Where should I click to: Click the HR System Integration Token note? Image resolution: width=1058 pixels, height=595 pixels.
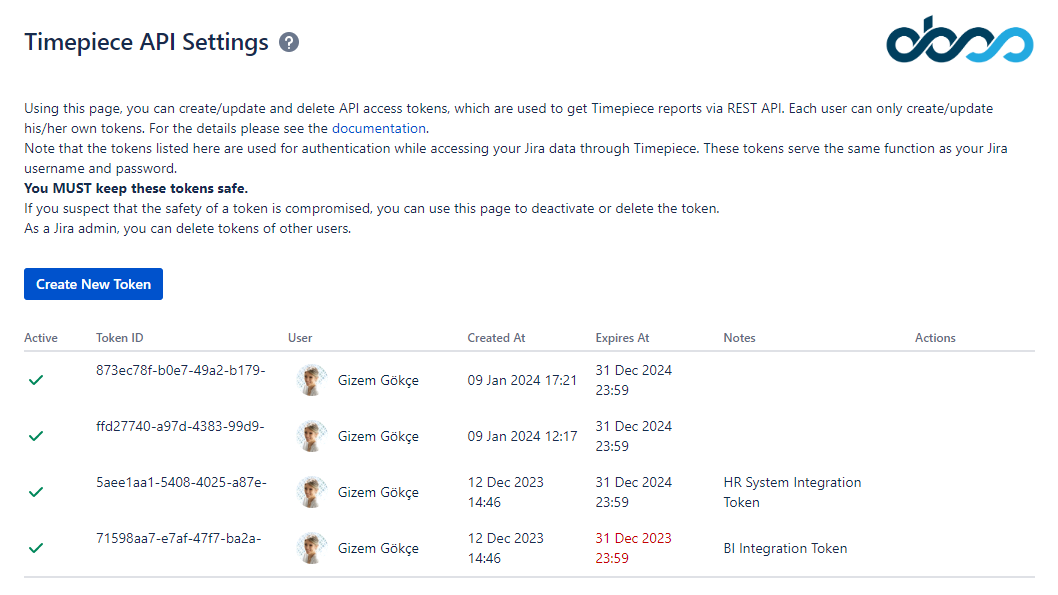[792, 492]
